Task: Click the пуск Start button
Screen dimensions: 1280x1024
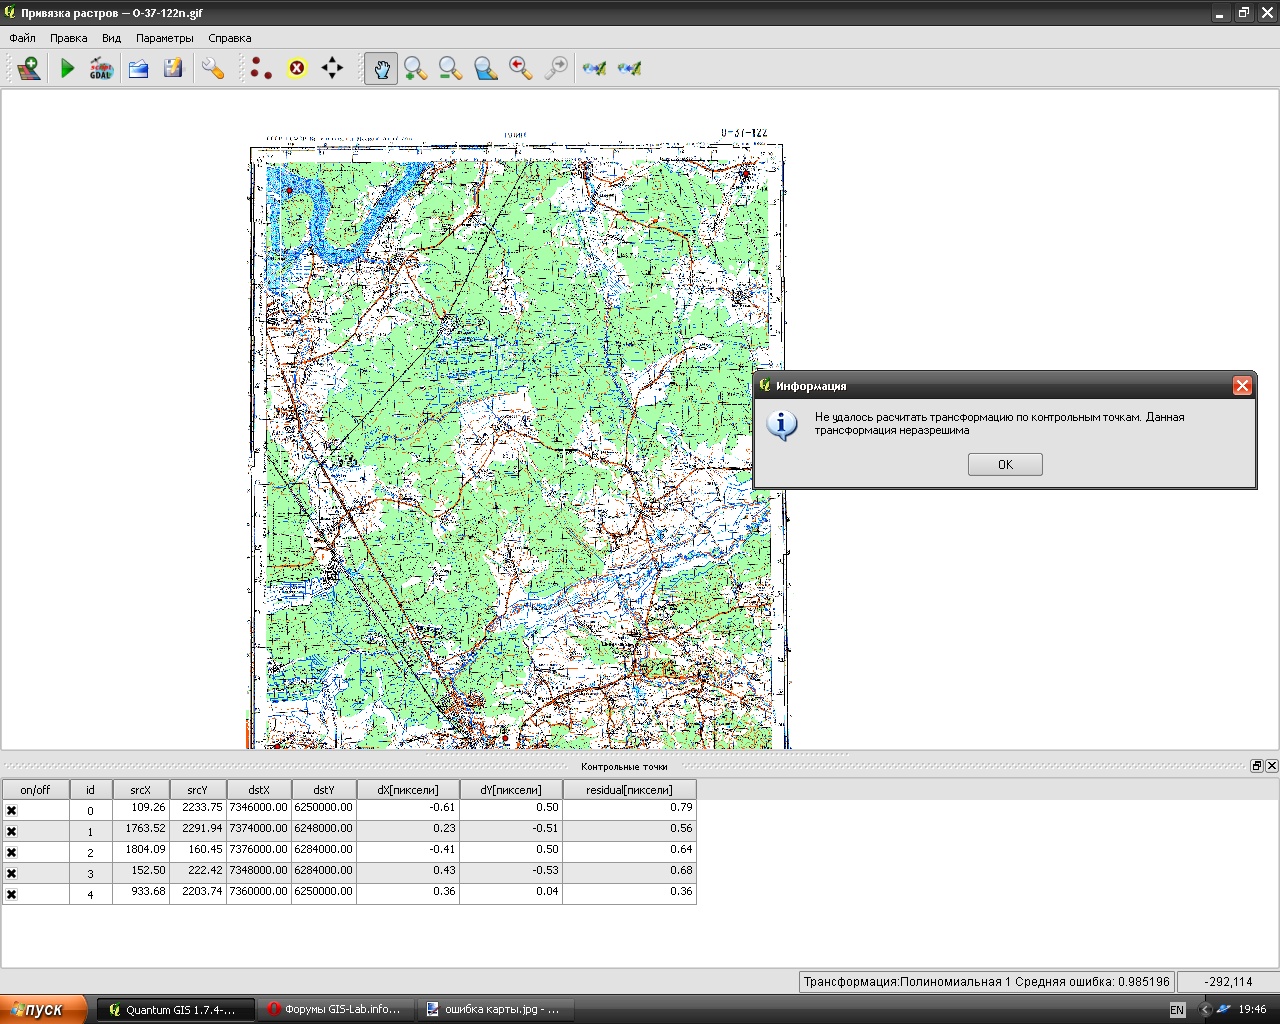Action: pyautogui.click(x=42, y=1009)
